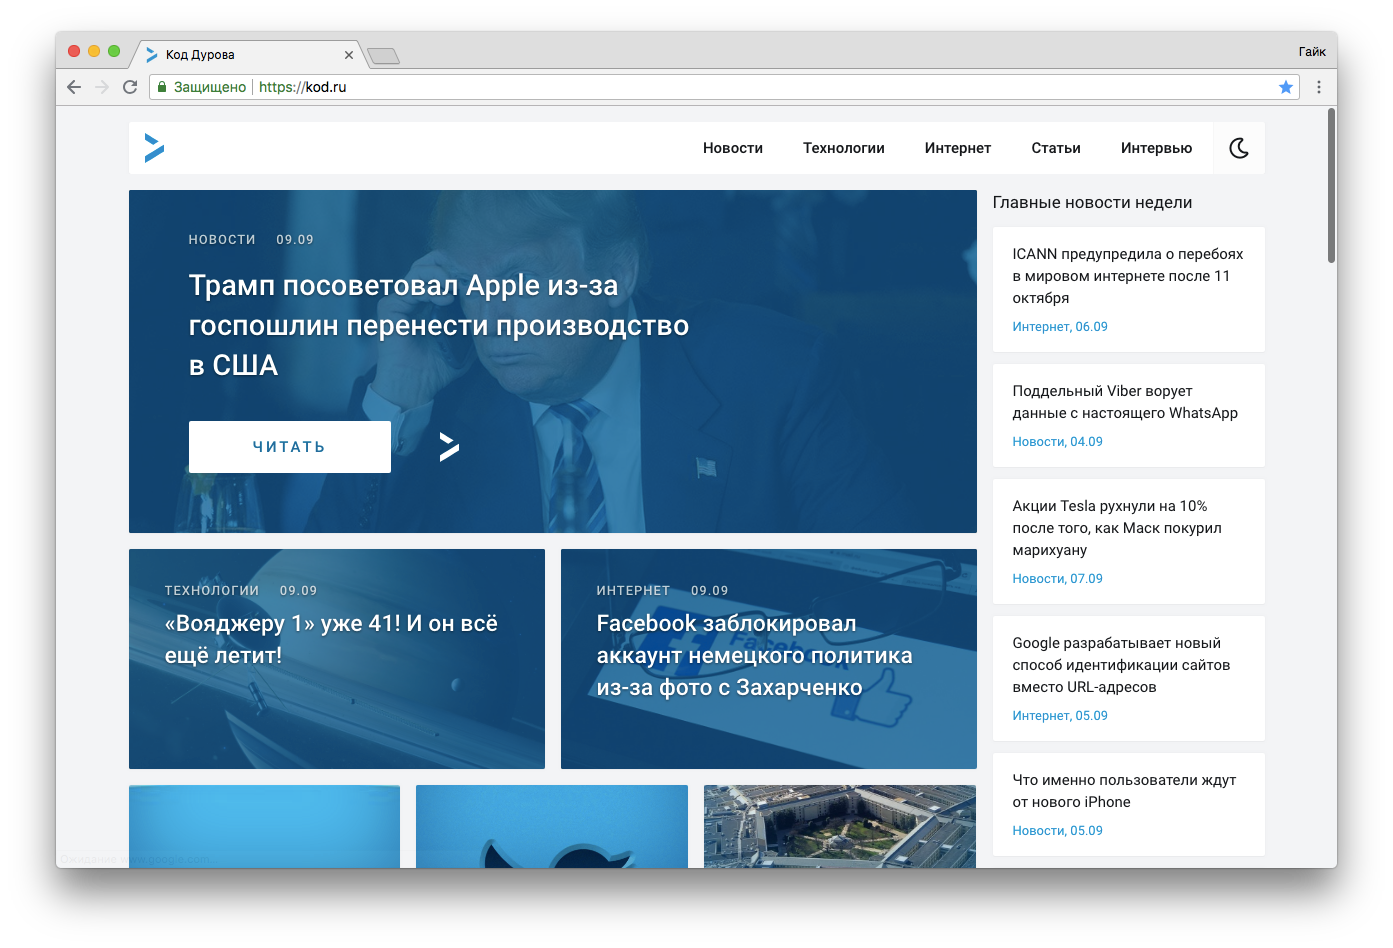The height and width of the screenshot is (948, 1393).
Task: Click the page vertical scrollbar thumb
Action: pyautogui.click(x=1331, y=186)
